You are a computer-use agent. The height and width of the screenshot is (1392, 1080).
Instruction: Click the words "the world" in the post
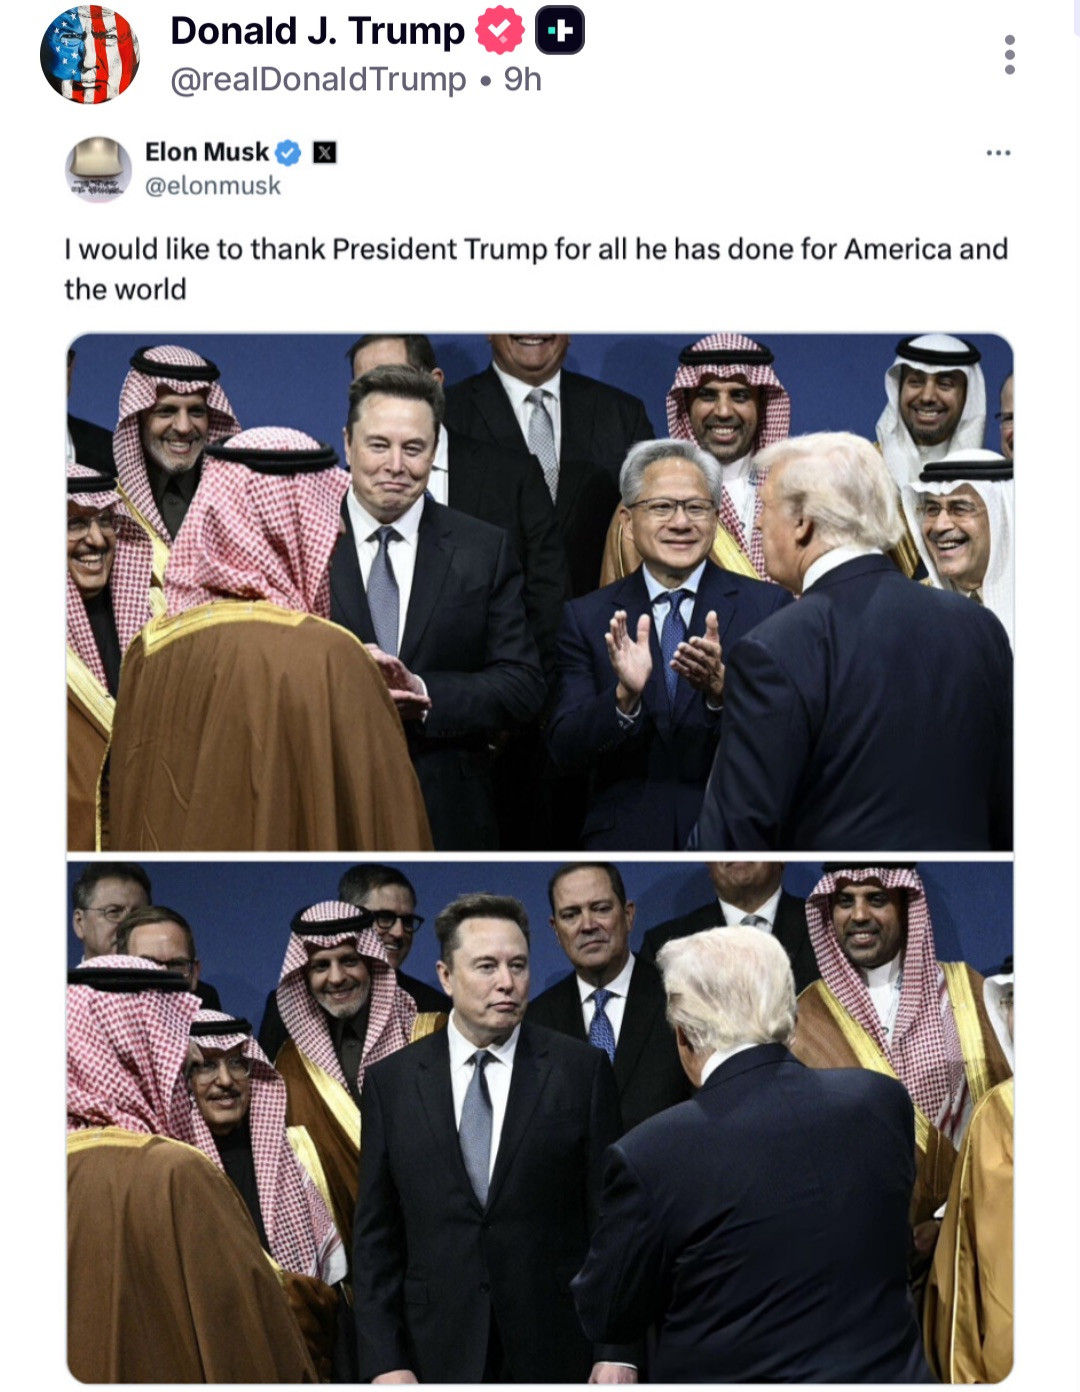coord(125,290)
